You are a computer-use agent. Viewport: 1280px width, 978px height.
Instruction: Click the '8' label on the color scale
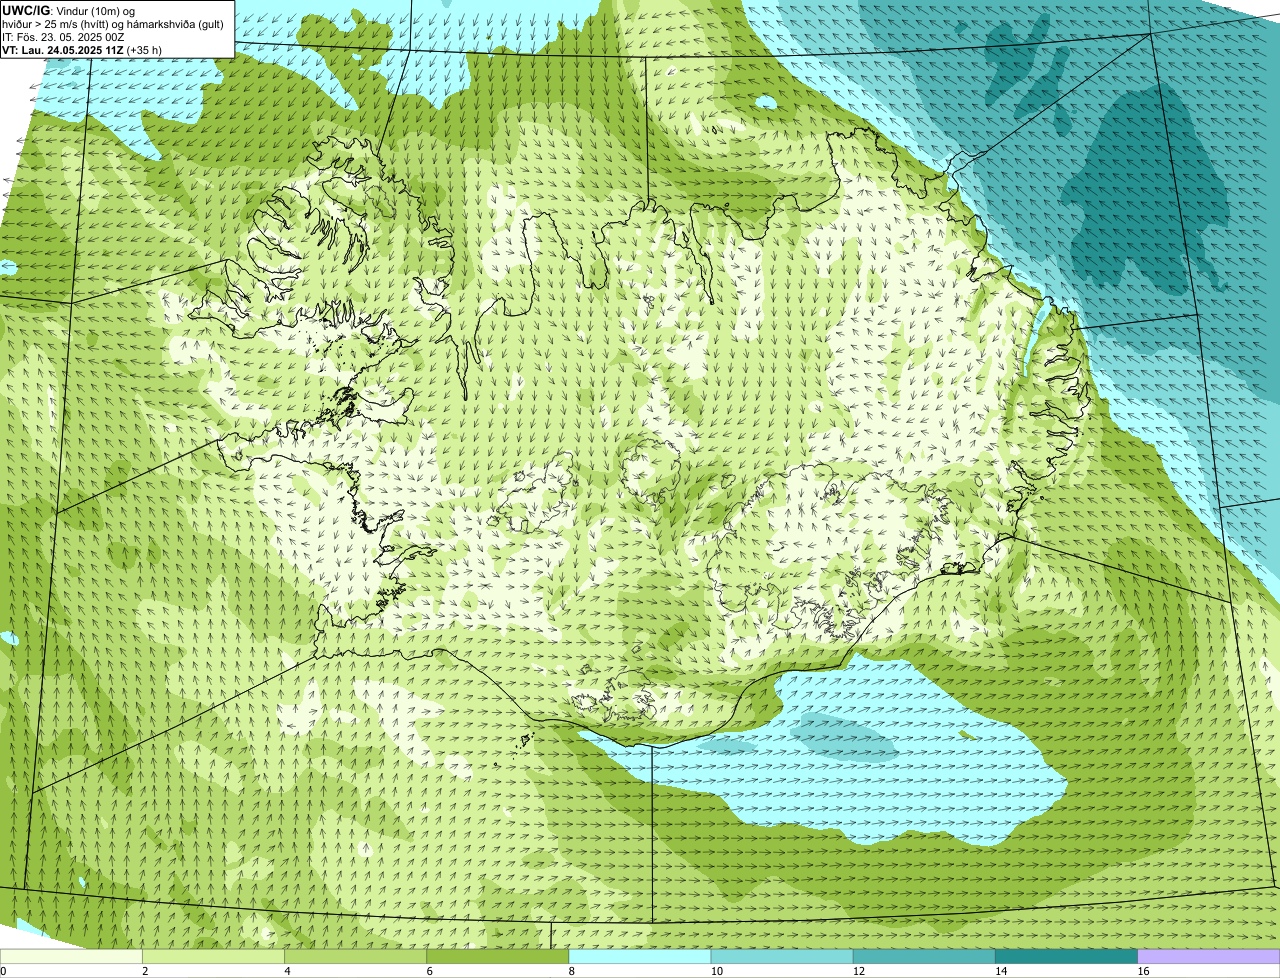(572, 971)
